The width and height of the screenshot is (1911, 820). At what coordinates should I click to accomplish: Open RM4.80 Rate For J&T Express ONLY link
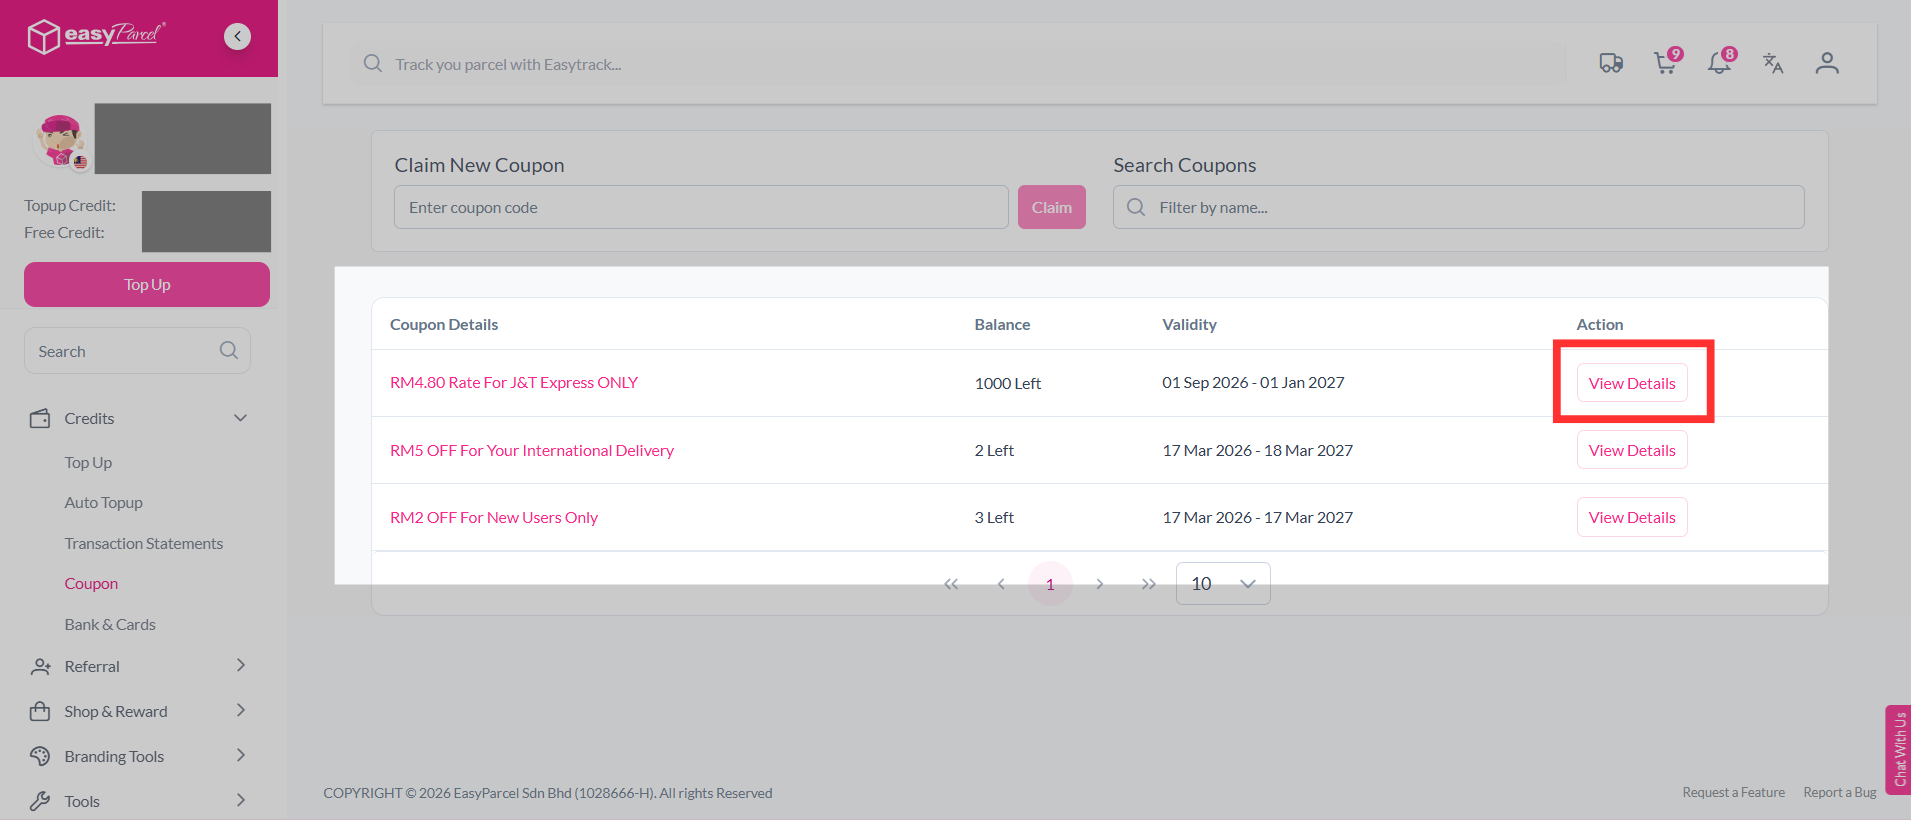click(514, 382)
